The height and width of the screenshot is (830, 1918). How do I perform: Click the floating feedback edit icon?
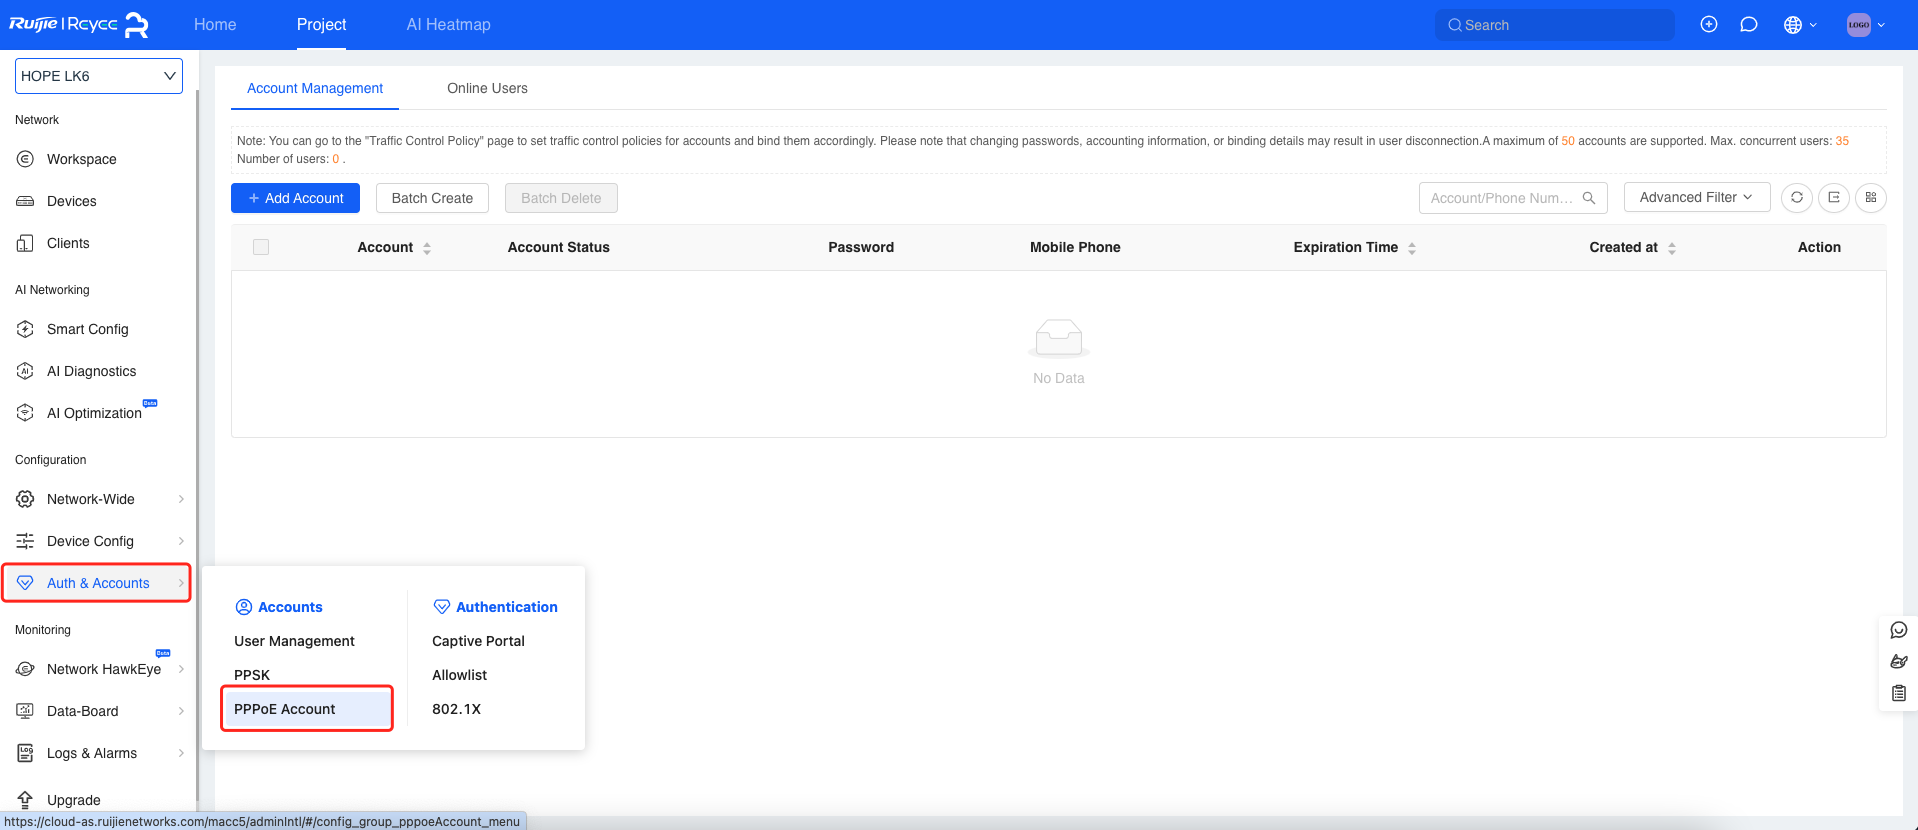coord(1899,662)
